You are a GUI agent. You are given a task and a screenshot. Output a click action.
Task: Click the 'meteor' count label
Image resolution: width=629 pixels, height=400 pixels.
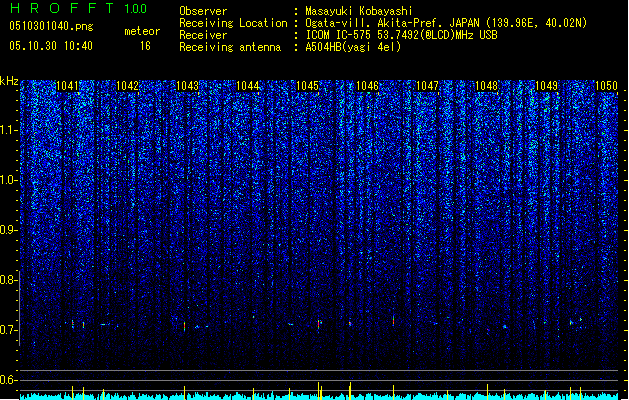pyautogui.click(x=142, y=31)
